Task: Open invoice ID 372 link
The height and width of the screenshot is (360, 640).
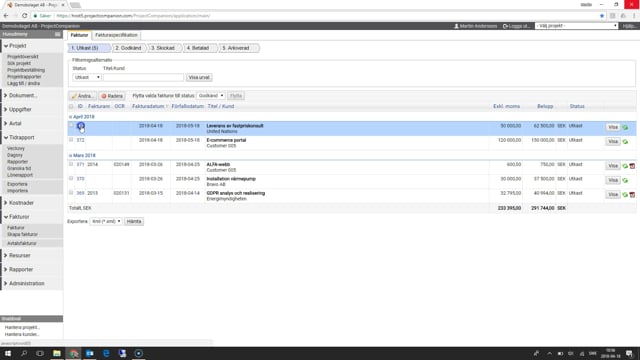Action: pos(80,140)
